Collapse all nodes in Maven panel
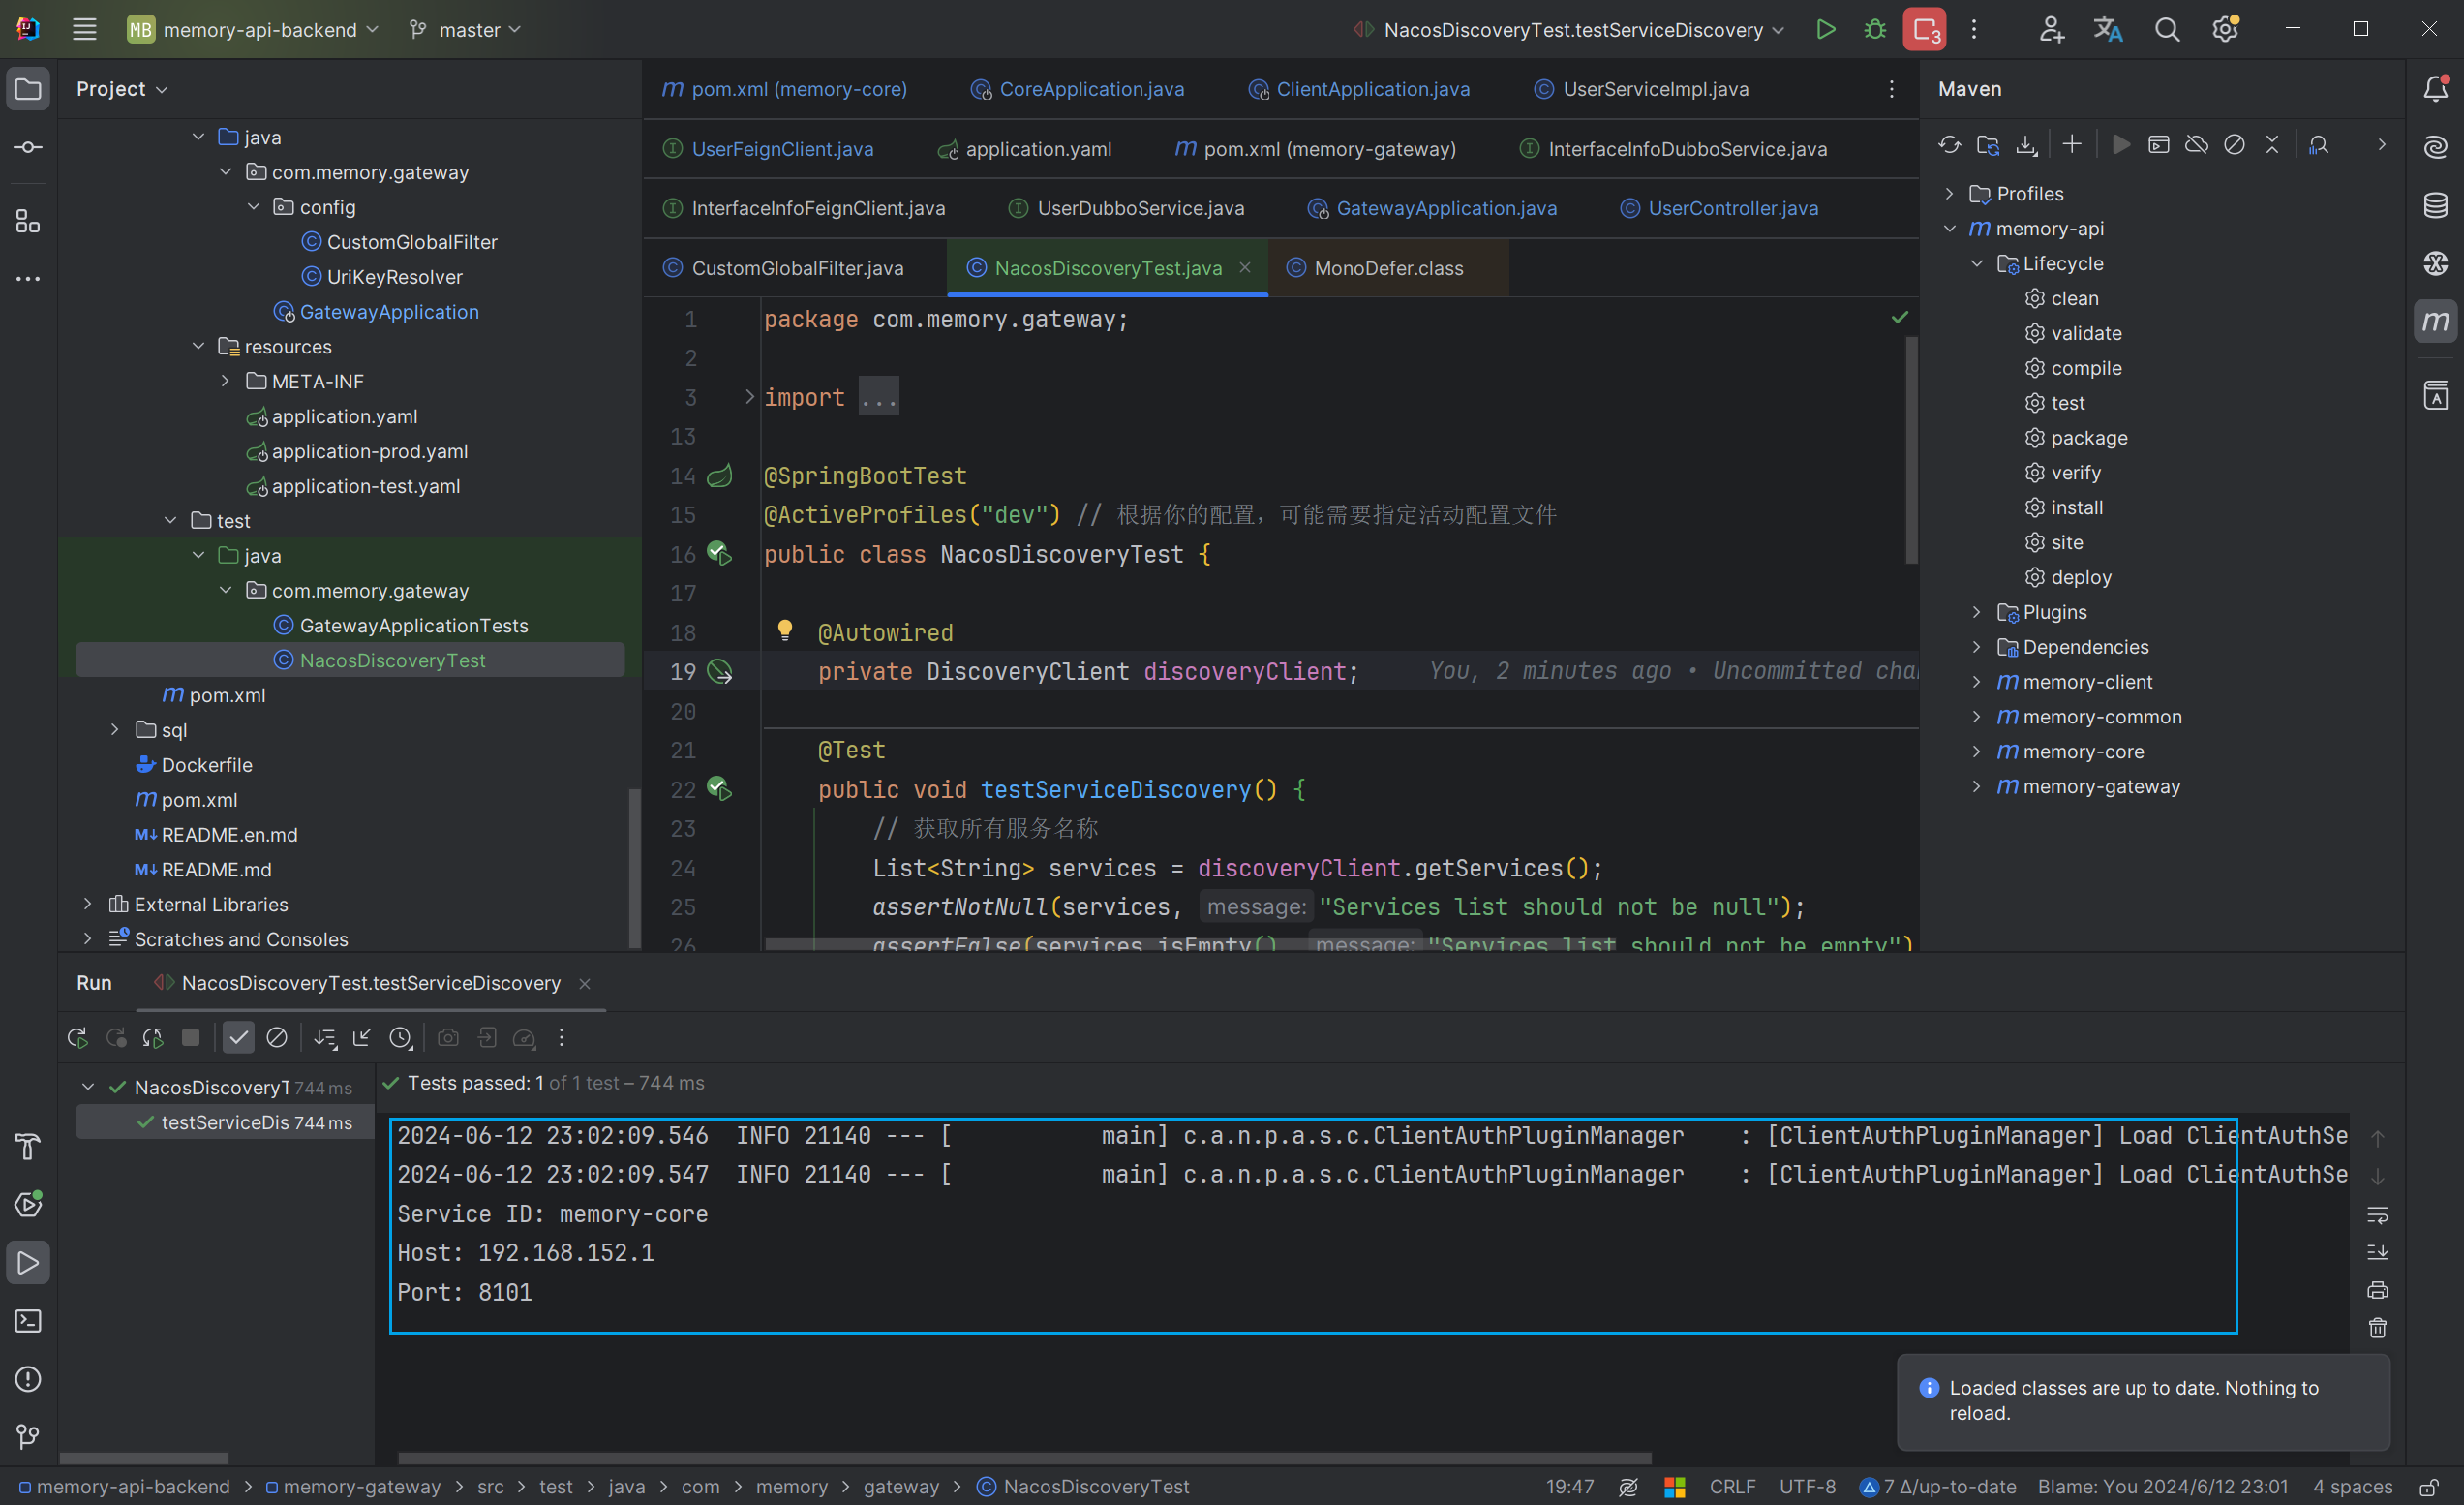The image size is (2464, 1505). pos(2272,145)
